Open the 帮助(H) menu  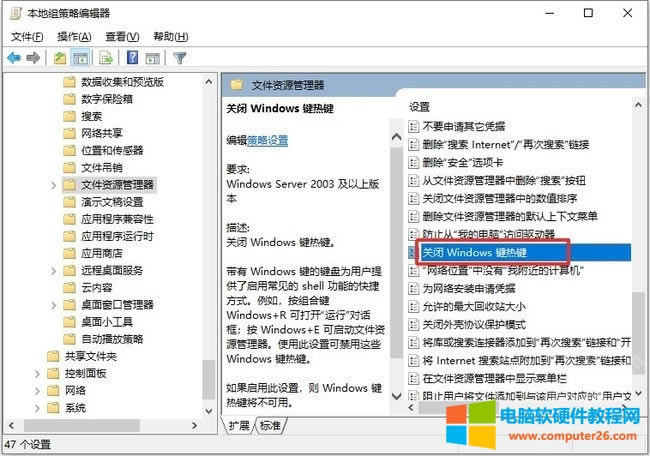170,36
